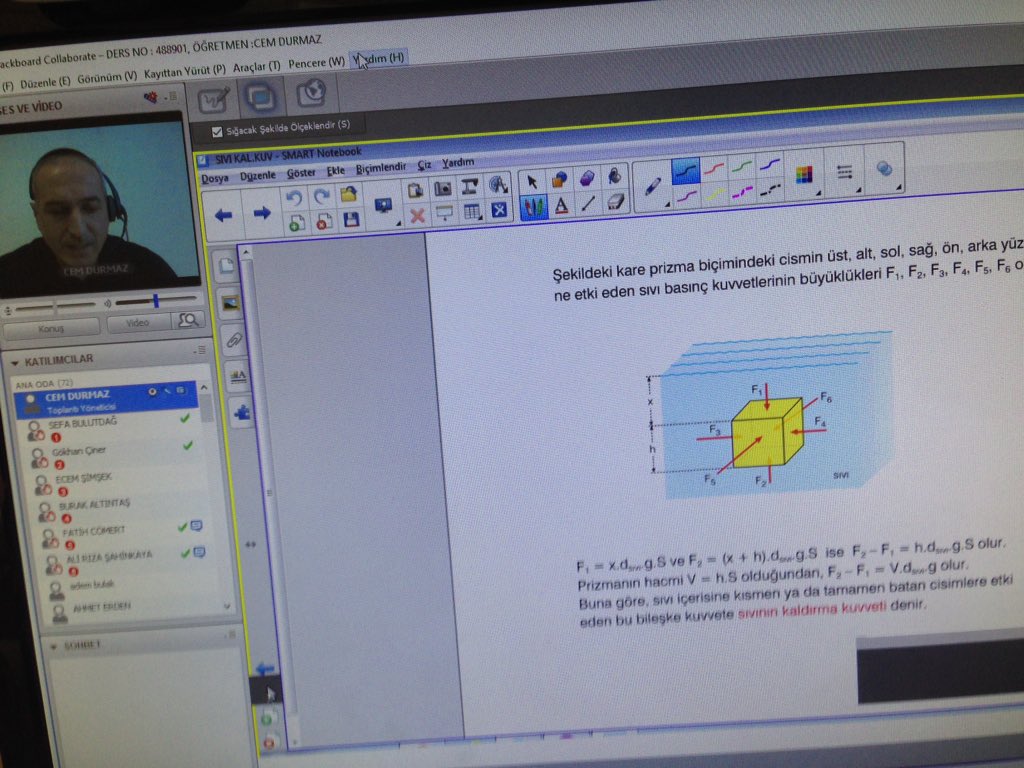Open KATILIMCILAR panel options menu
Viewport: 1024px width, 768px height.
(200, 351)
